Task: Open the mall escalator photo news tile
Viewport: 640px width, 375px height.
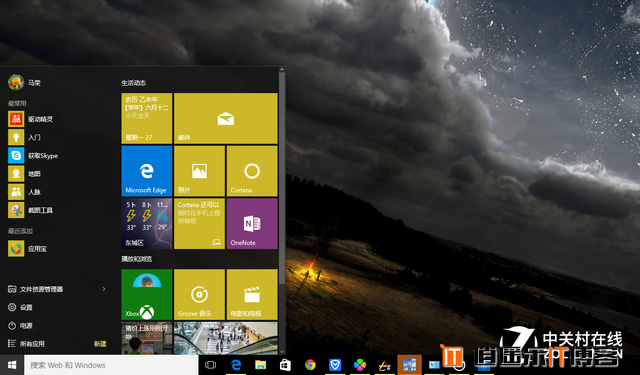Action: (x=226, y=338)
